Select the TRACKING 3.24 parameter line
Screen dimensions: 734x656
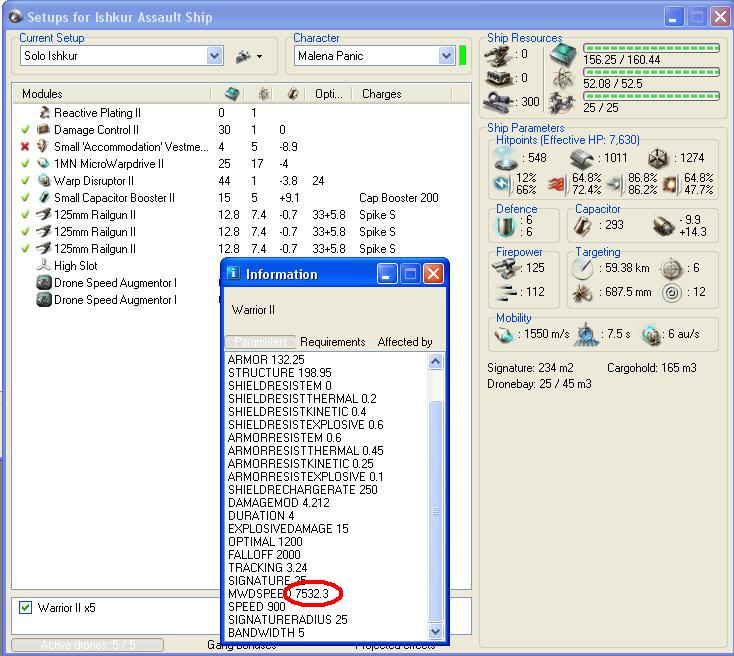coord(267,568)
